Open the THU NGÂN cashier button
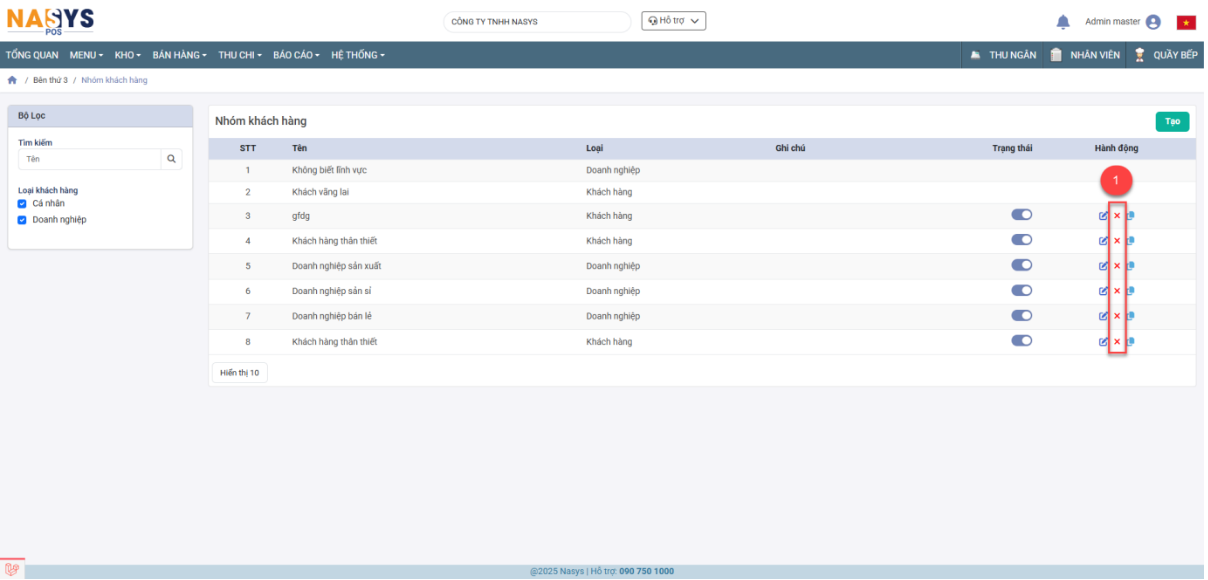This screenshot has height=580, width=1208. [x=1003, y=55]
